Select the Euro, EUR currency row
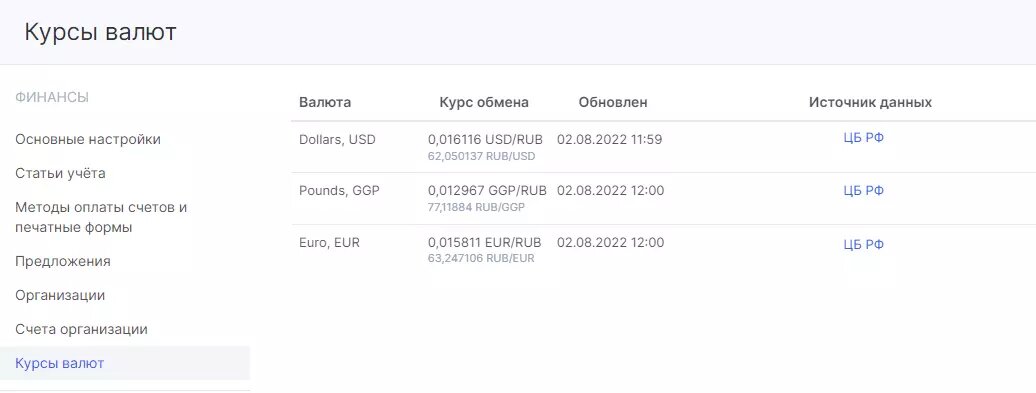1036x393 pixels. (x=663, y=251)
